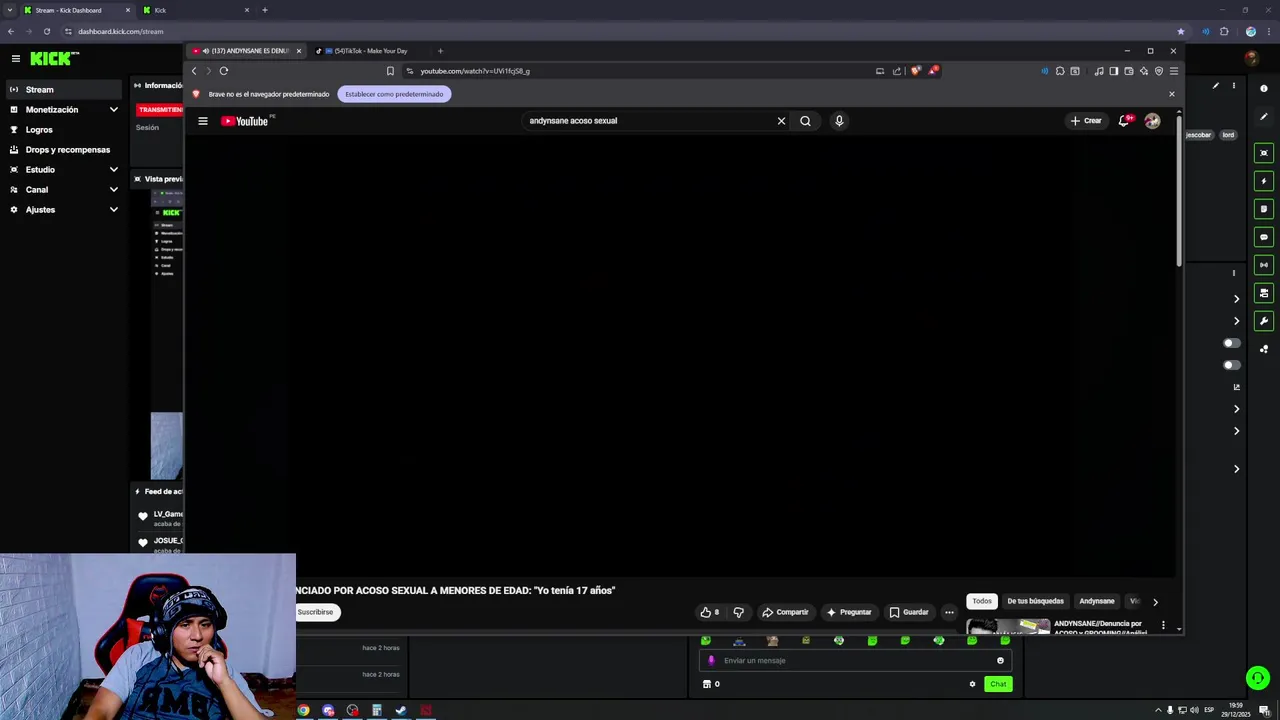This screenshot has width=1280, height=720.
Task: Open Brave media control music note
Action: point(1099,71)
